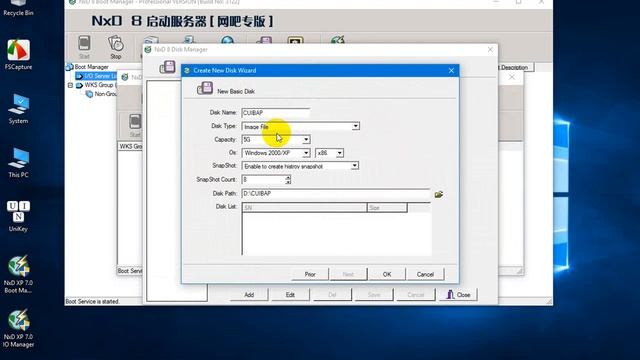
Task: Close the NxD 8 Disk Manager window
Action: click(490, 49)
